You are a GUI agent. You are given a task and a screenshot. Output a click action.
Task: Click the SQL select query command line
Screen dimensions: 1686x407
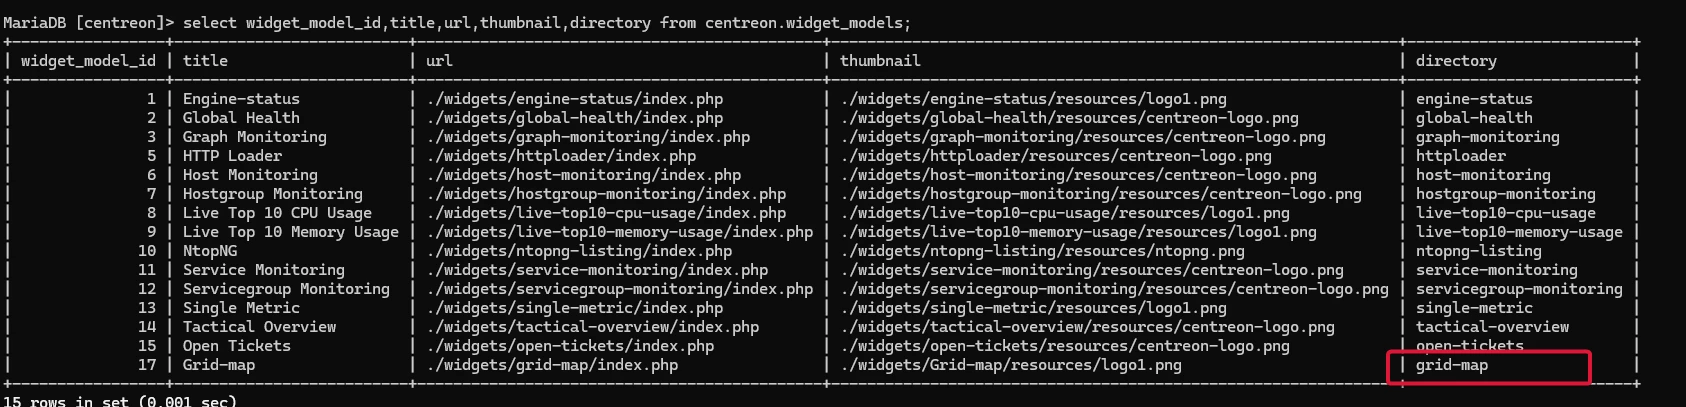456,22
